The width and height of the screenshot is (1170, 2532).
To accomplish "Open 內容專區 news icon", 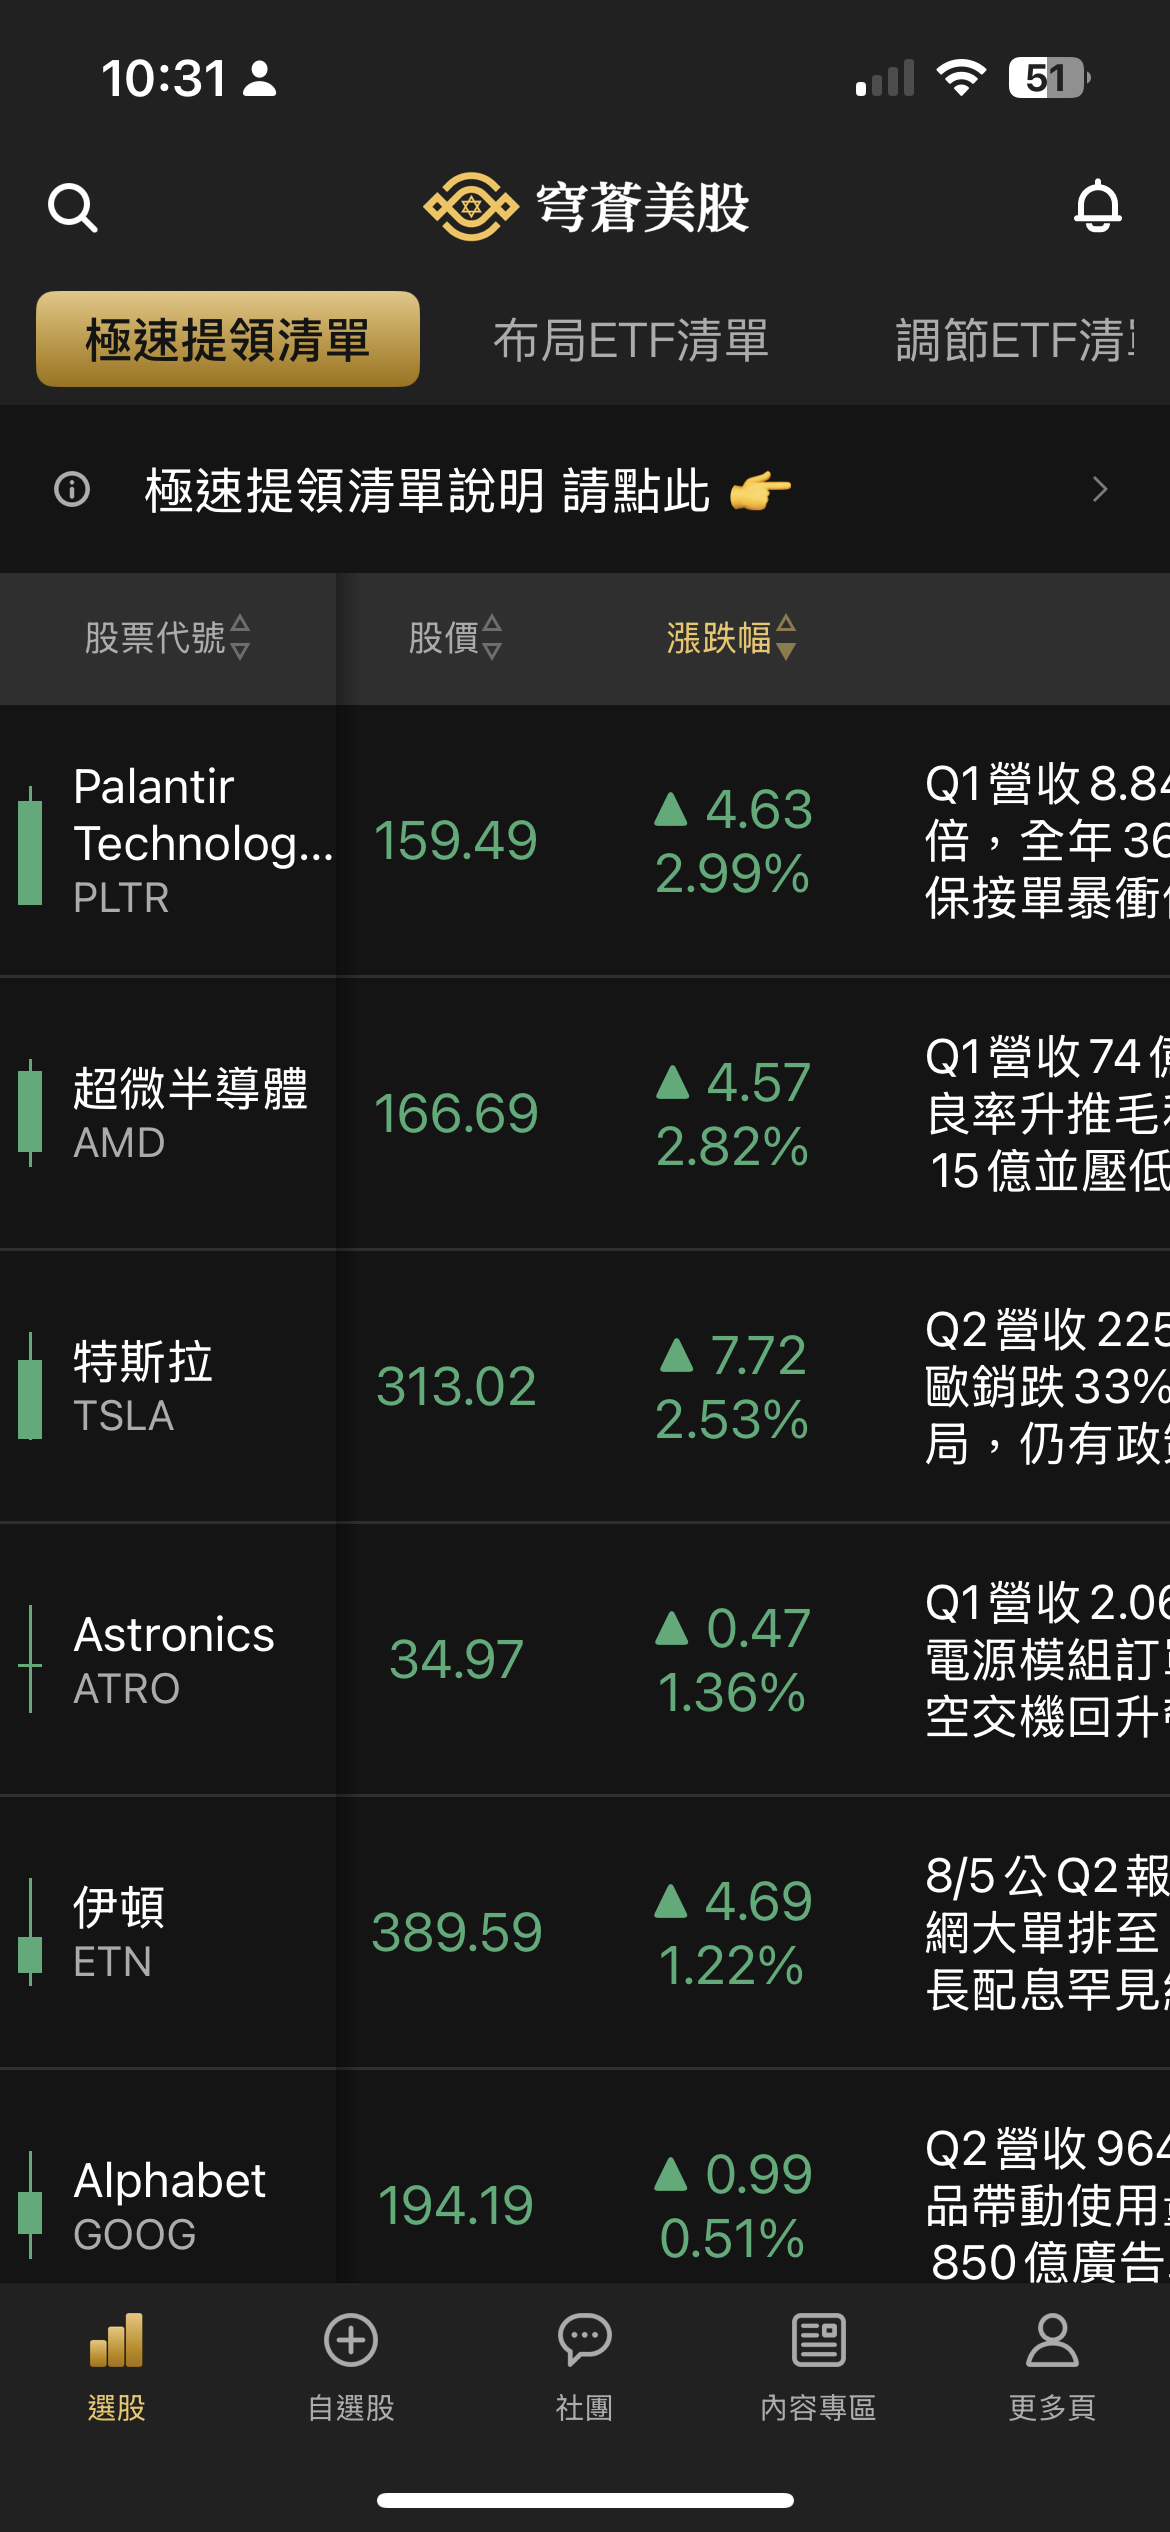I will (x=818, y=2340).
